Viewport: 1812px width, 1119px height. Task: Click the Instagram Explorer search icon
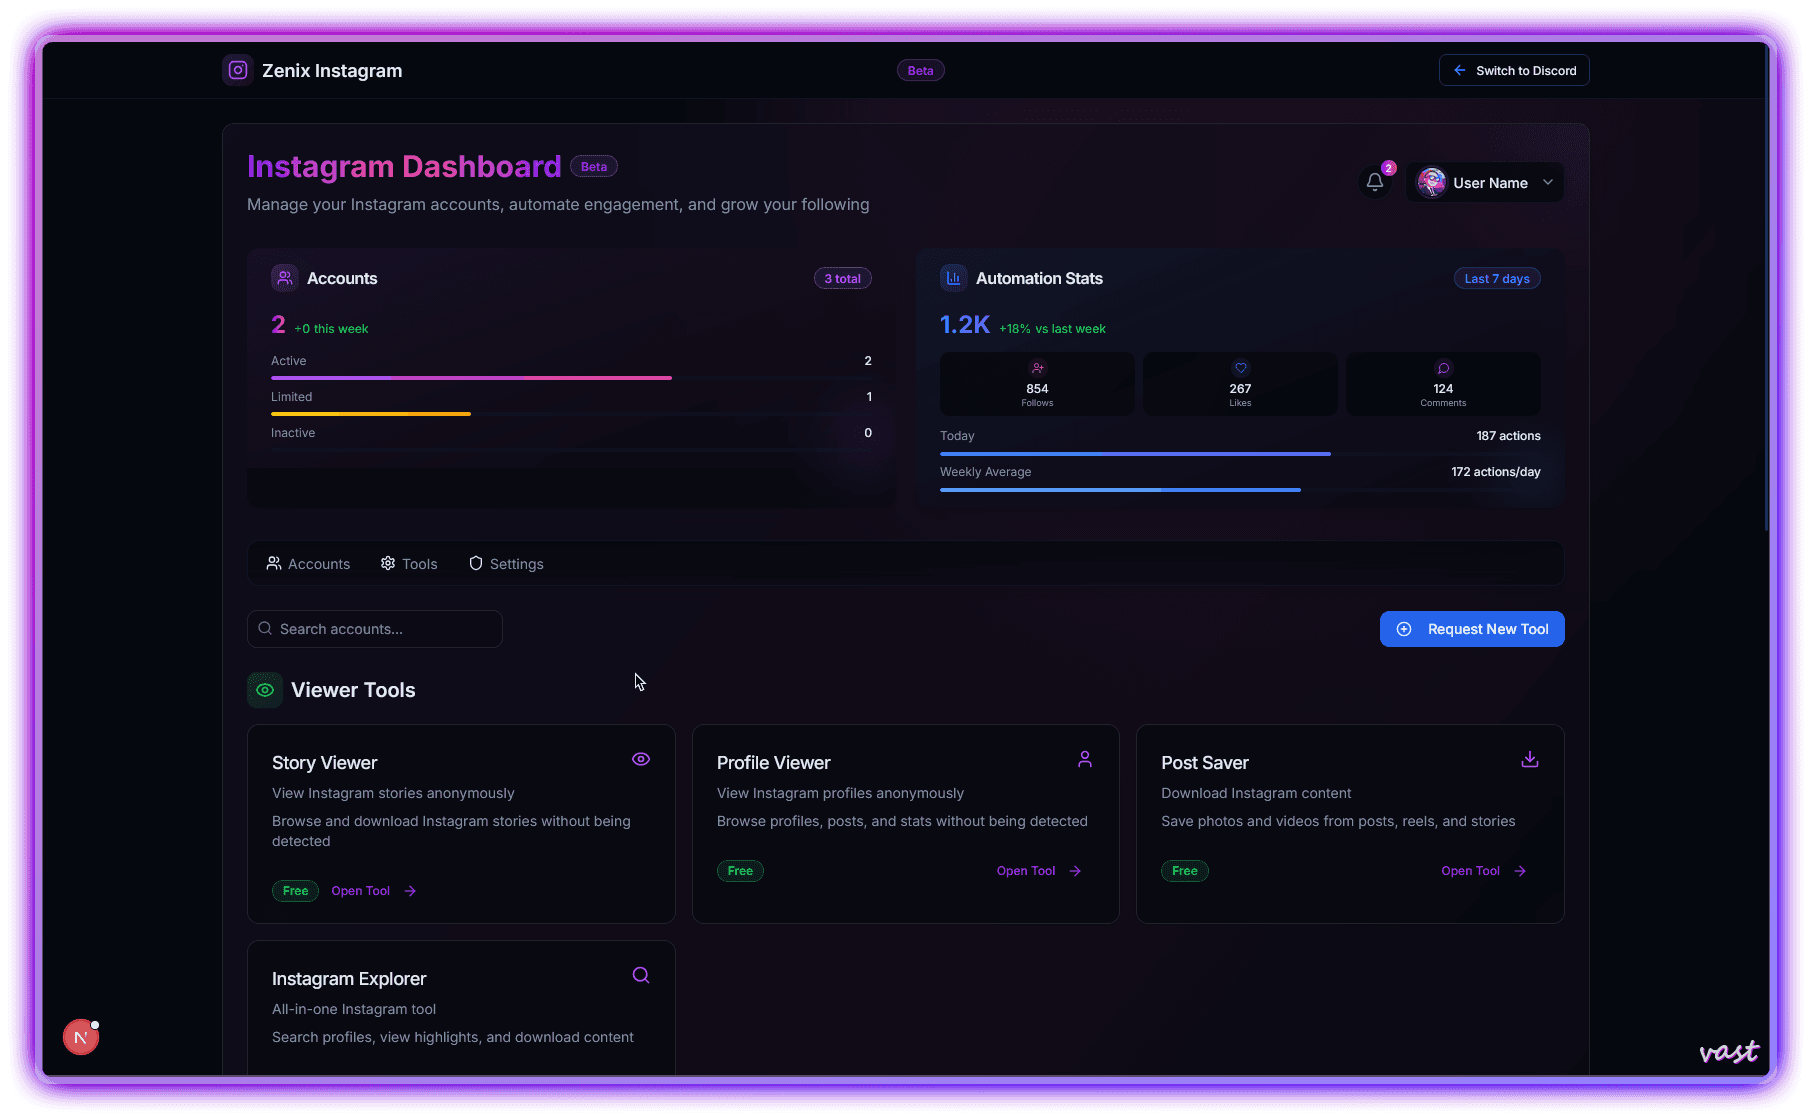pyautogui.click(x=641, y=975)
